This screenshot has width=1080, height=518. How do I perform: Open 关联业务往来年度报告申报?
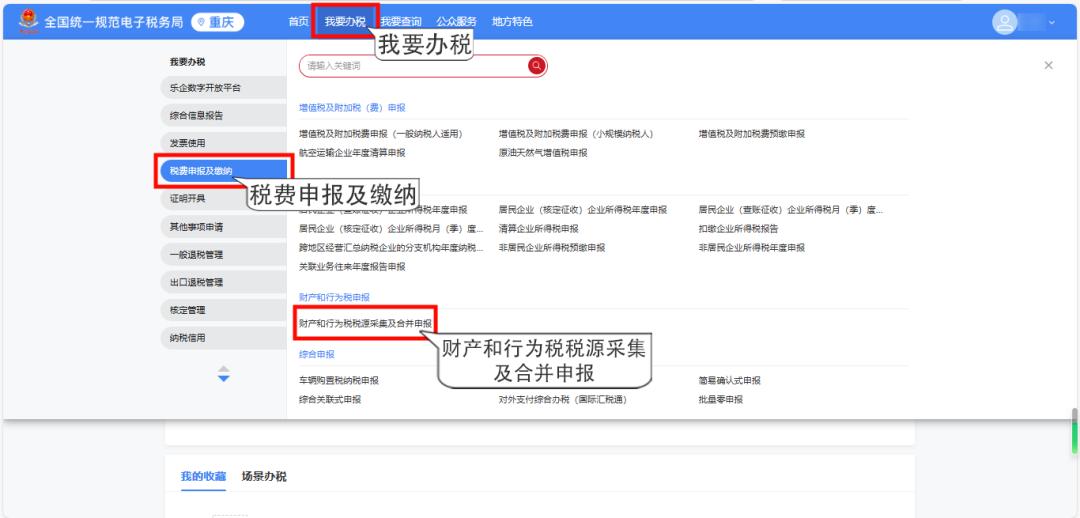coord(352,267)
